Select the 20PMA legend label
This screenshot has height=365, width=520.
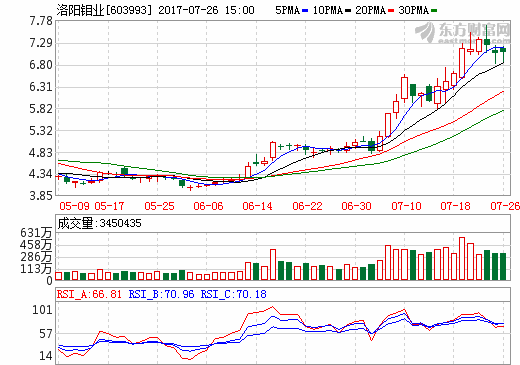370,10
